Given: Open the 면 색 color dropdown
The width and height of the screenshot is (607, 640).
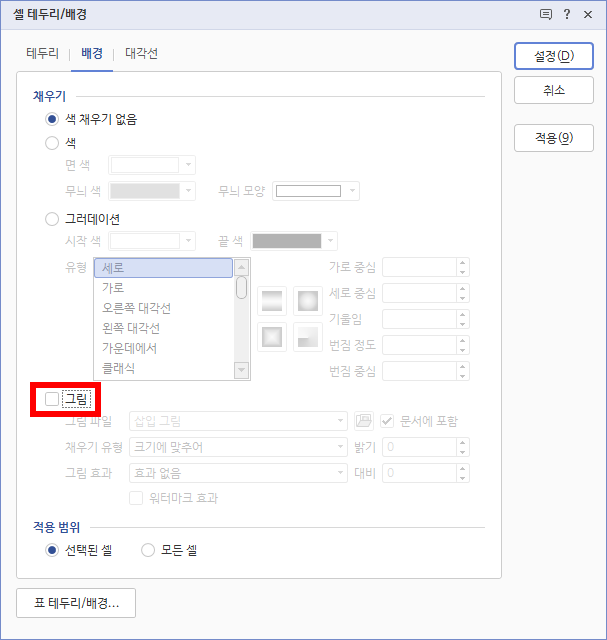Looking at the screenshot, I should pos(152,165).
